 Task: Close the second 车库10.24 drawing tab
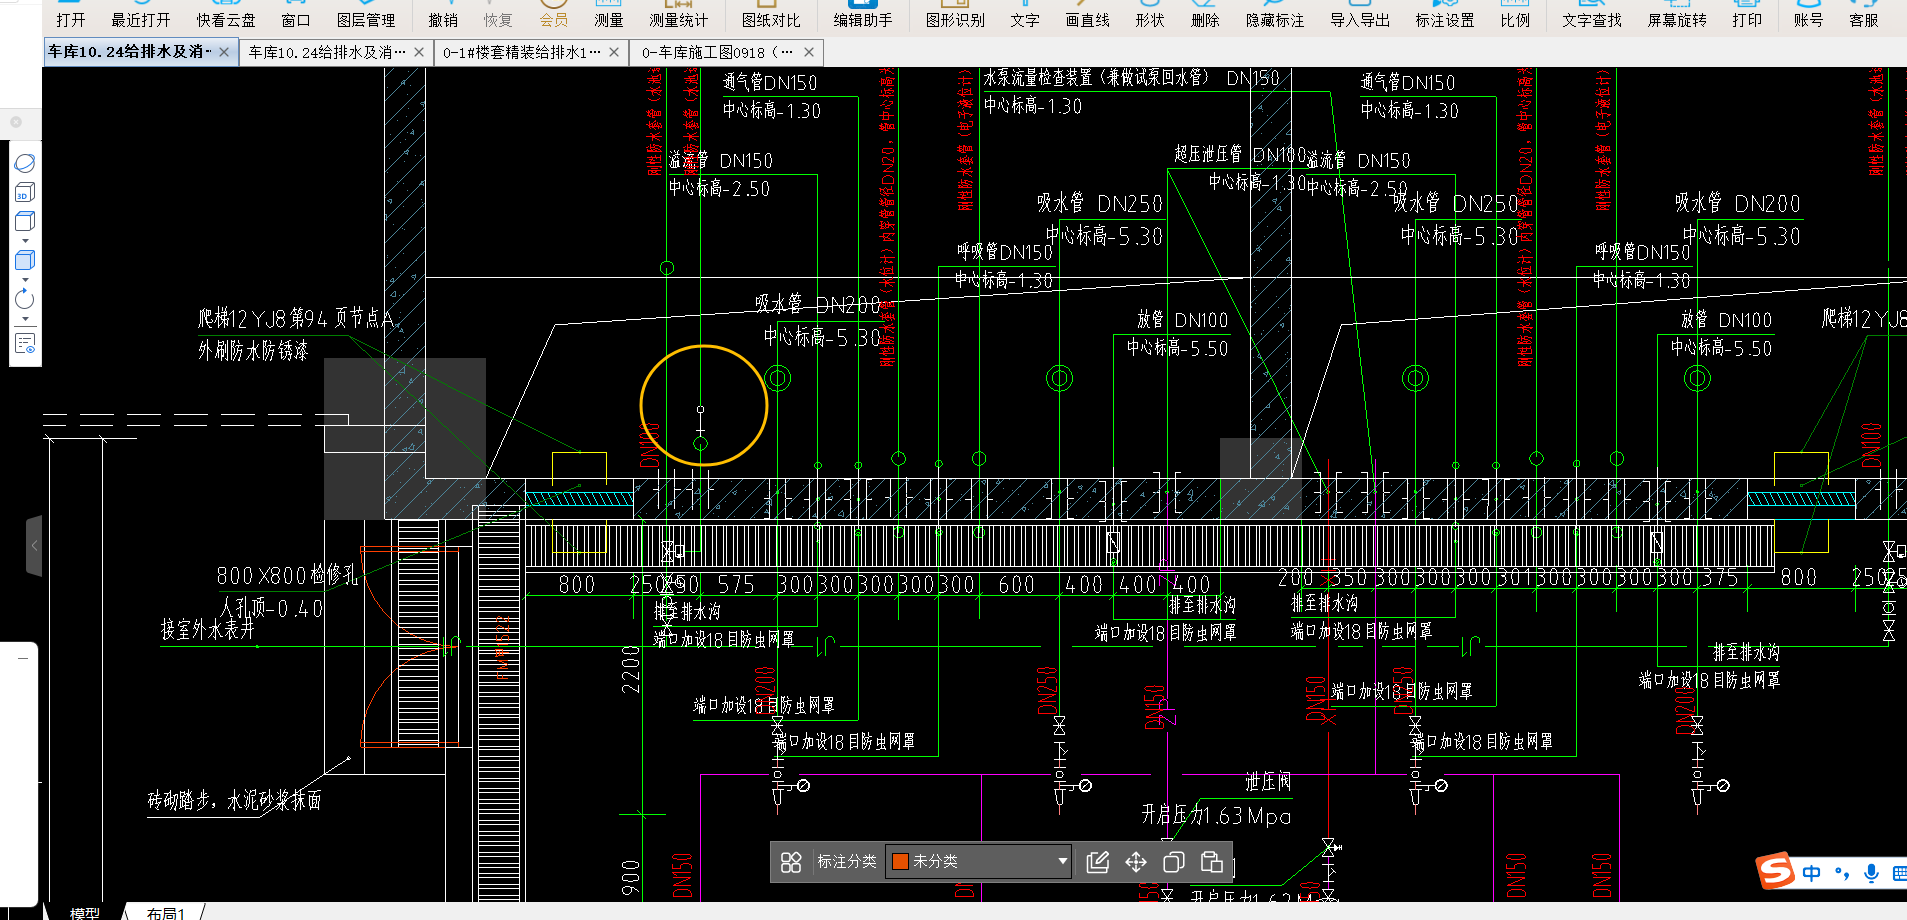pos(419,52)
